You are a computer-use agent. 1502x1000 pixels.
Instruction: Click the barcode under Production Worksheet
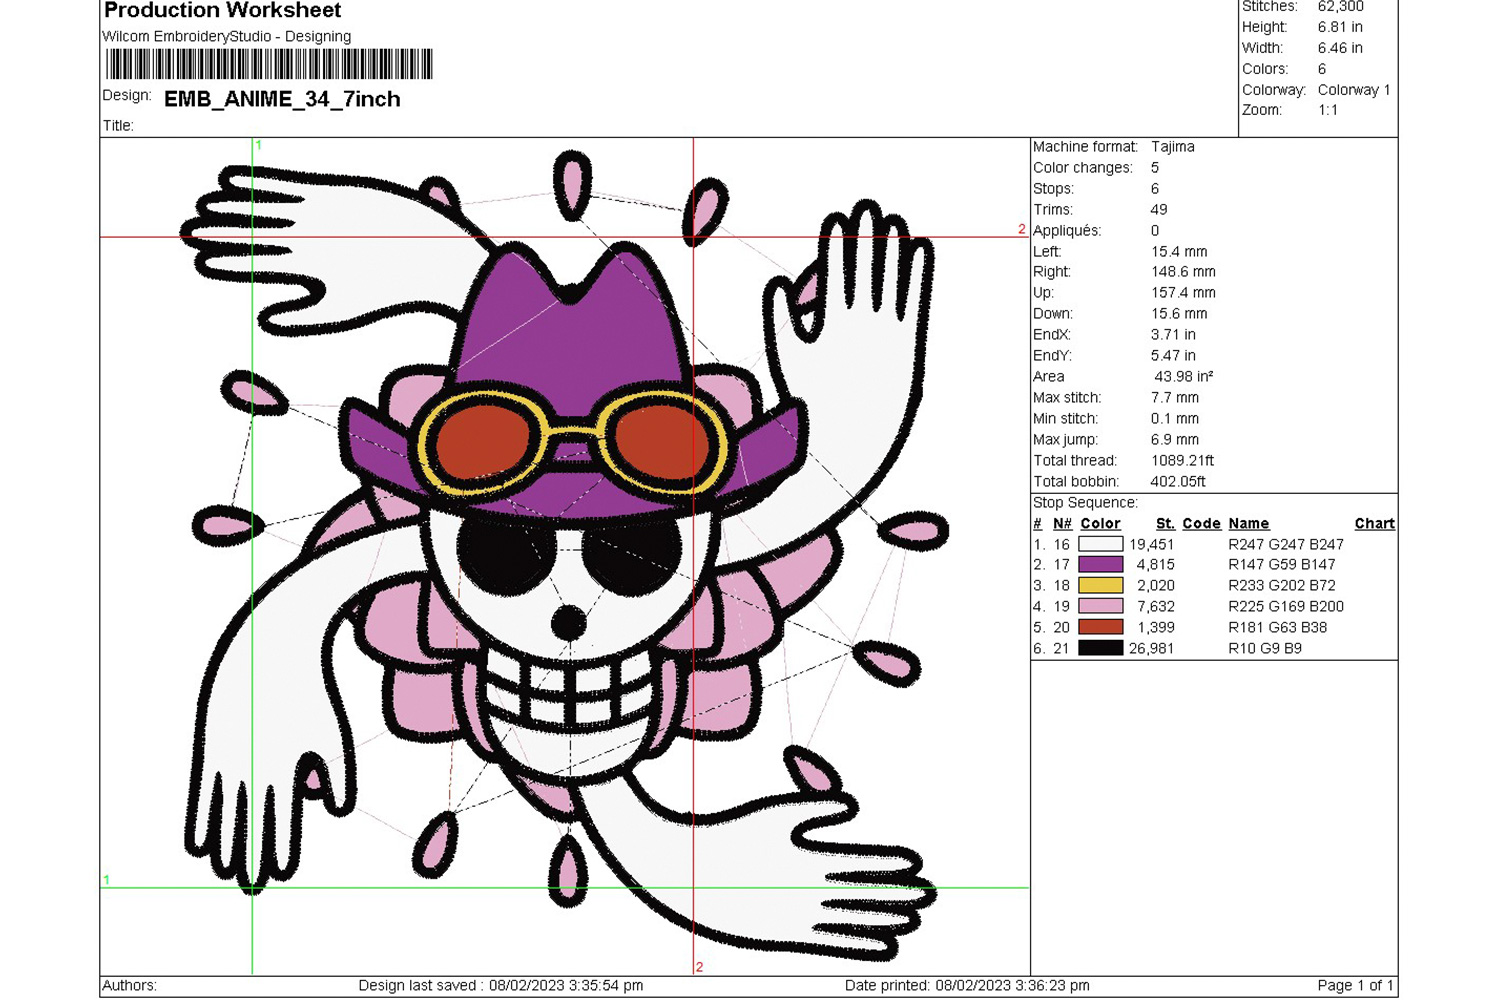point(269,64)
